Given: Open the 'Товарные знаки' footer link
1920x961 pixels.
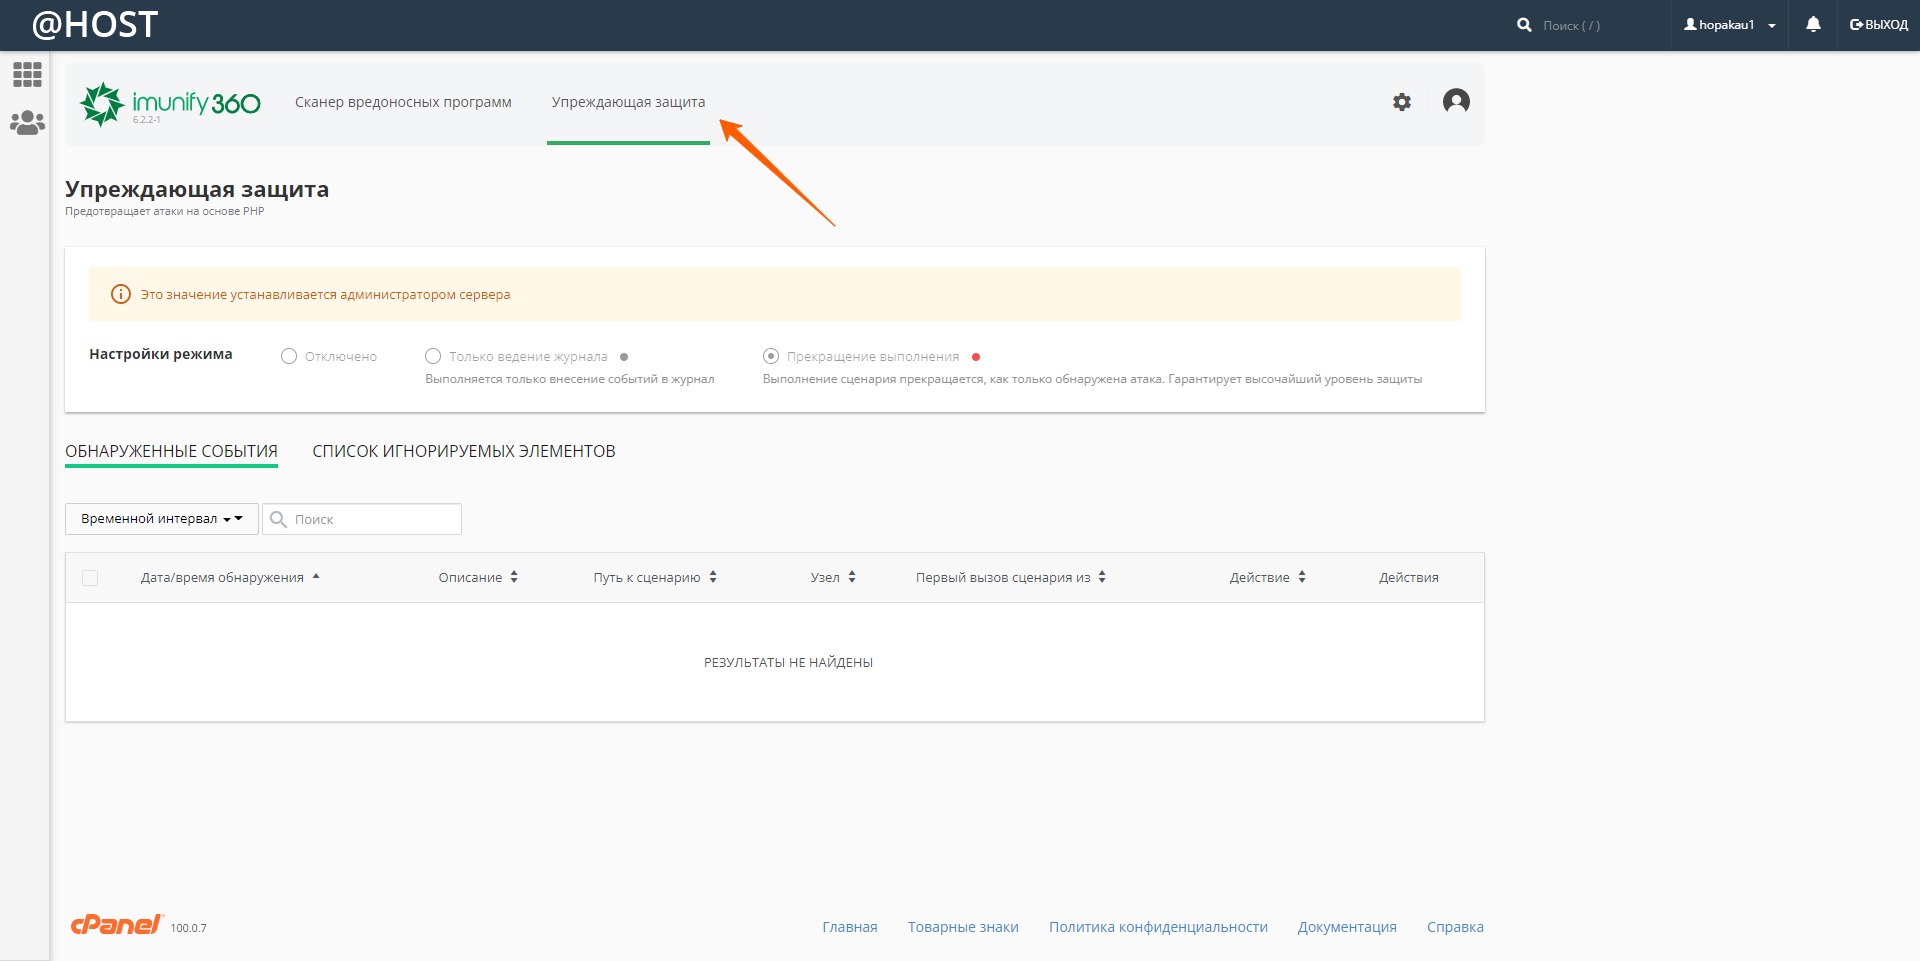Looking at the screenshot, I should [963, 927].
